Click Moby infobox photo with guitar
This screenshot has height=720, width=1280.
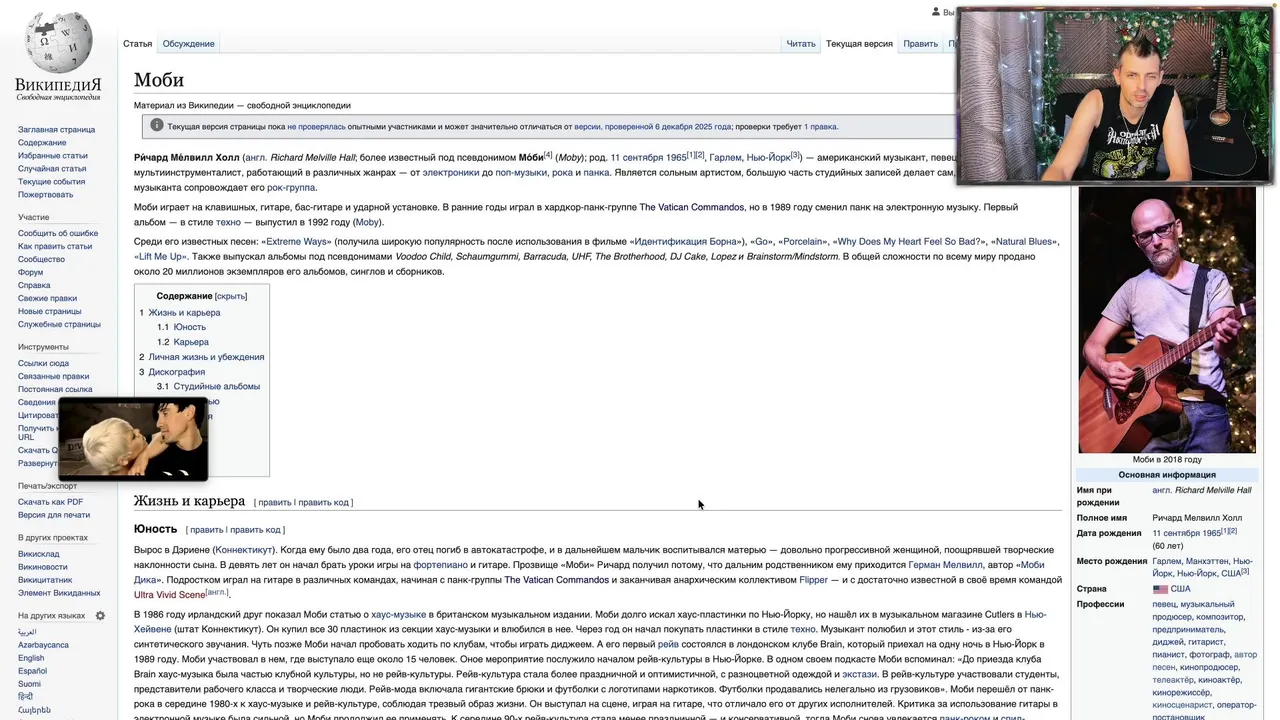[x=1166, y=320]
